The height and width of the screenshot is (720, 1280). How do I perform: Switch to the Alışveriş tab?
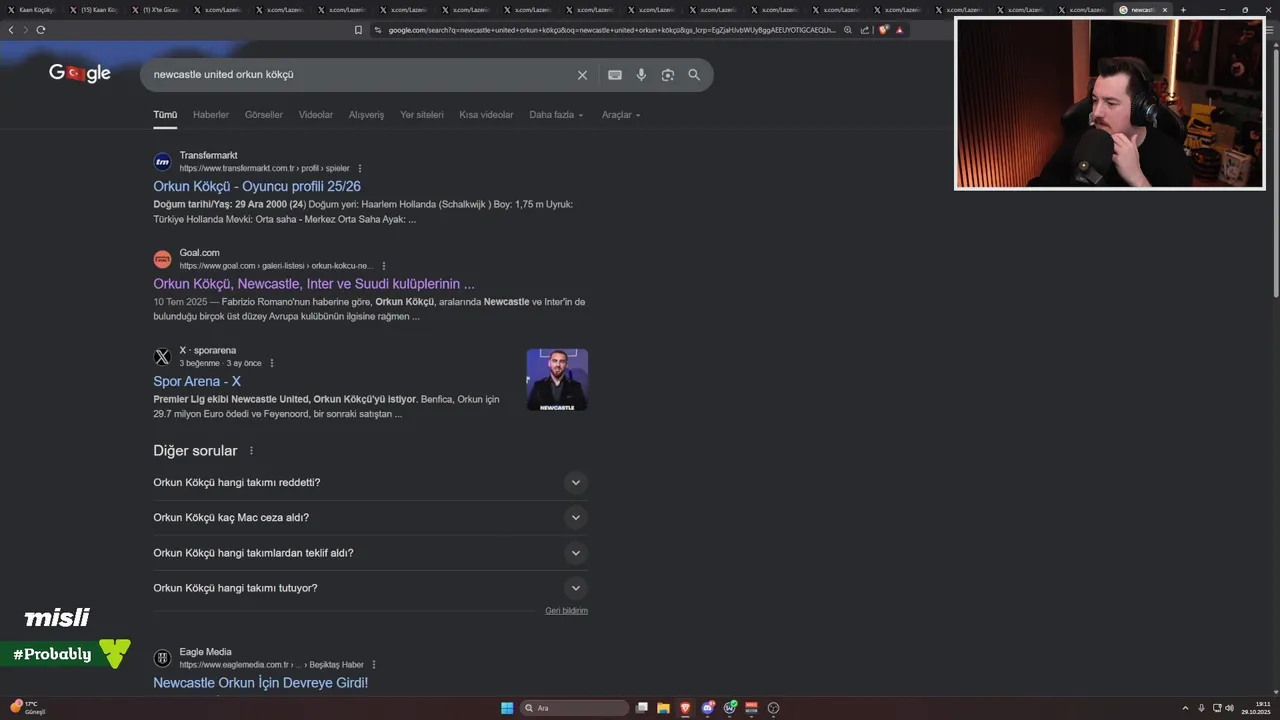tap(366, 115)
